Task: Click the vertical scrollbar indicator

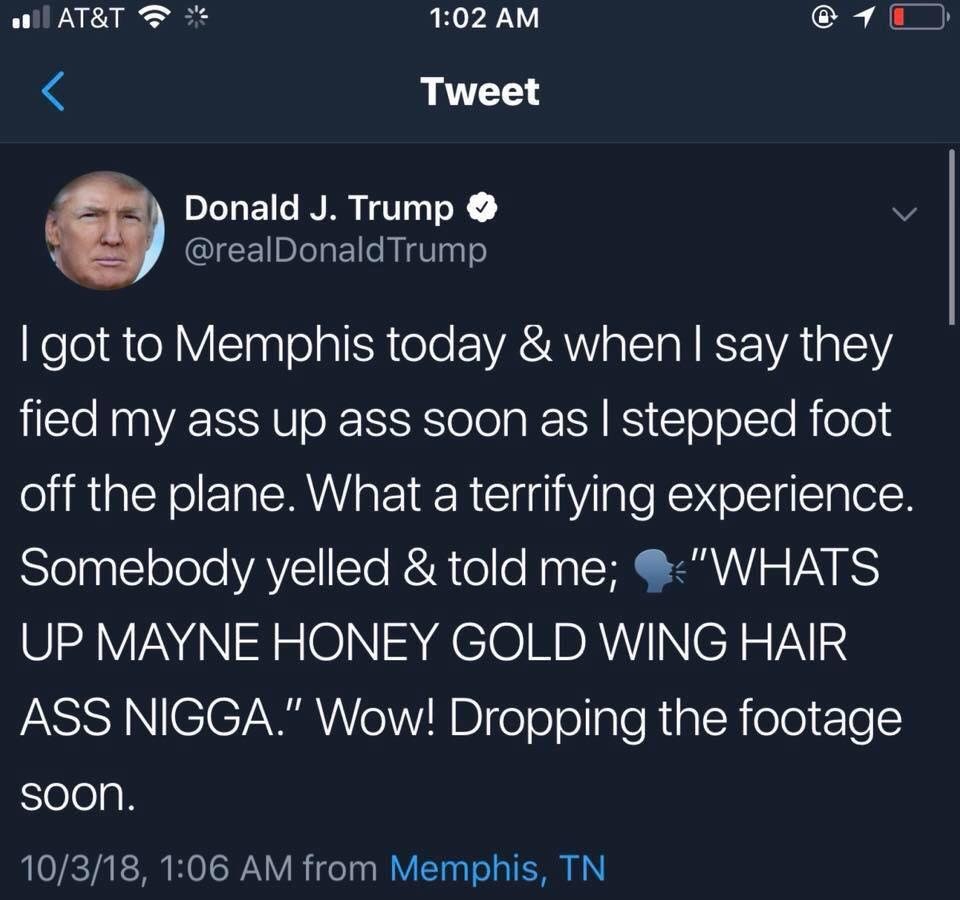Action: coord(951,236)
